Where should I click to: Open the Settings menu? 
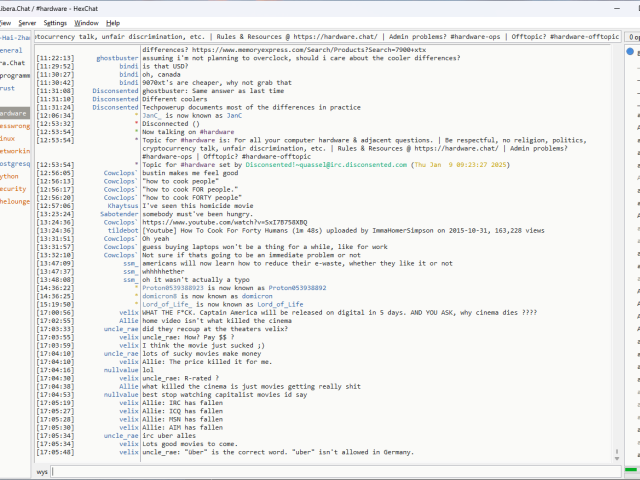55,22
